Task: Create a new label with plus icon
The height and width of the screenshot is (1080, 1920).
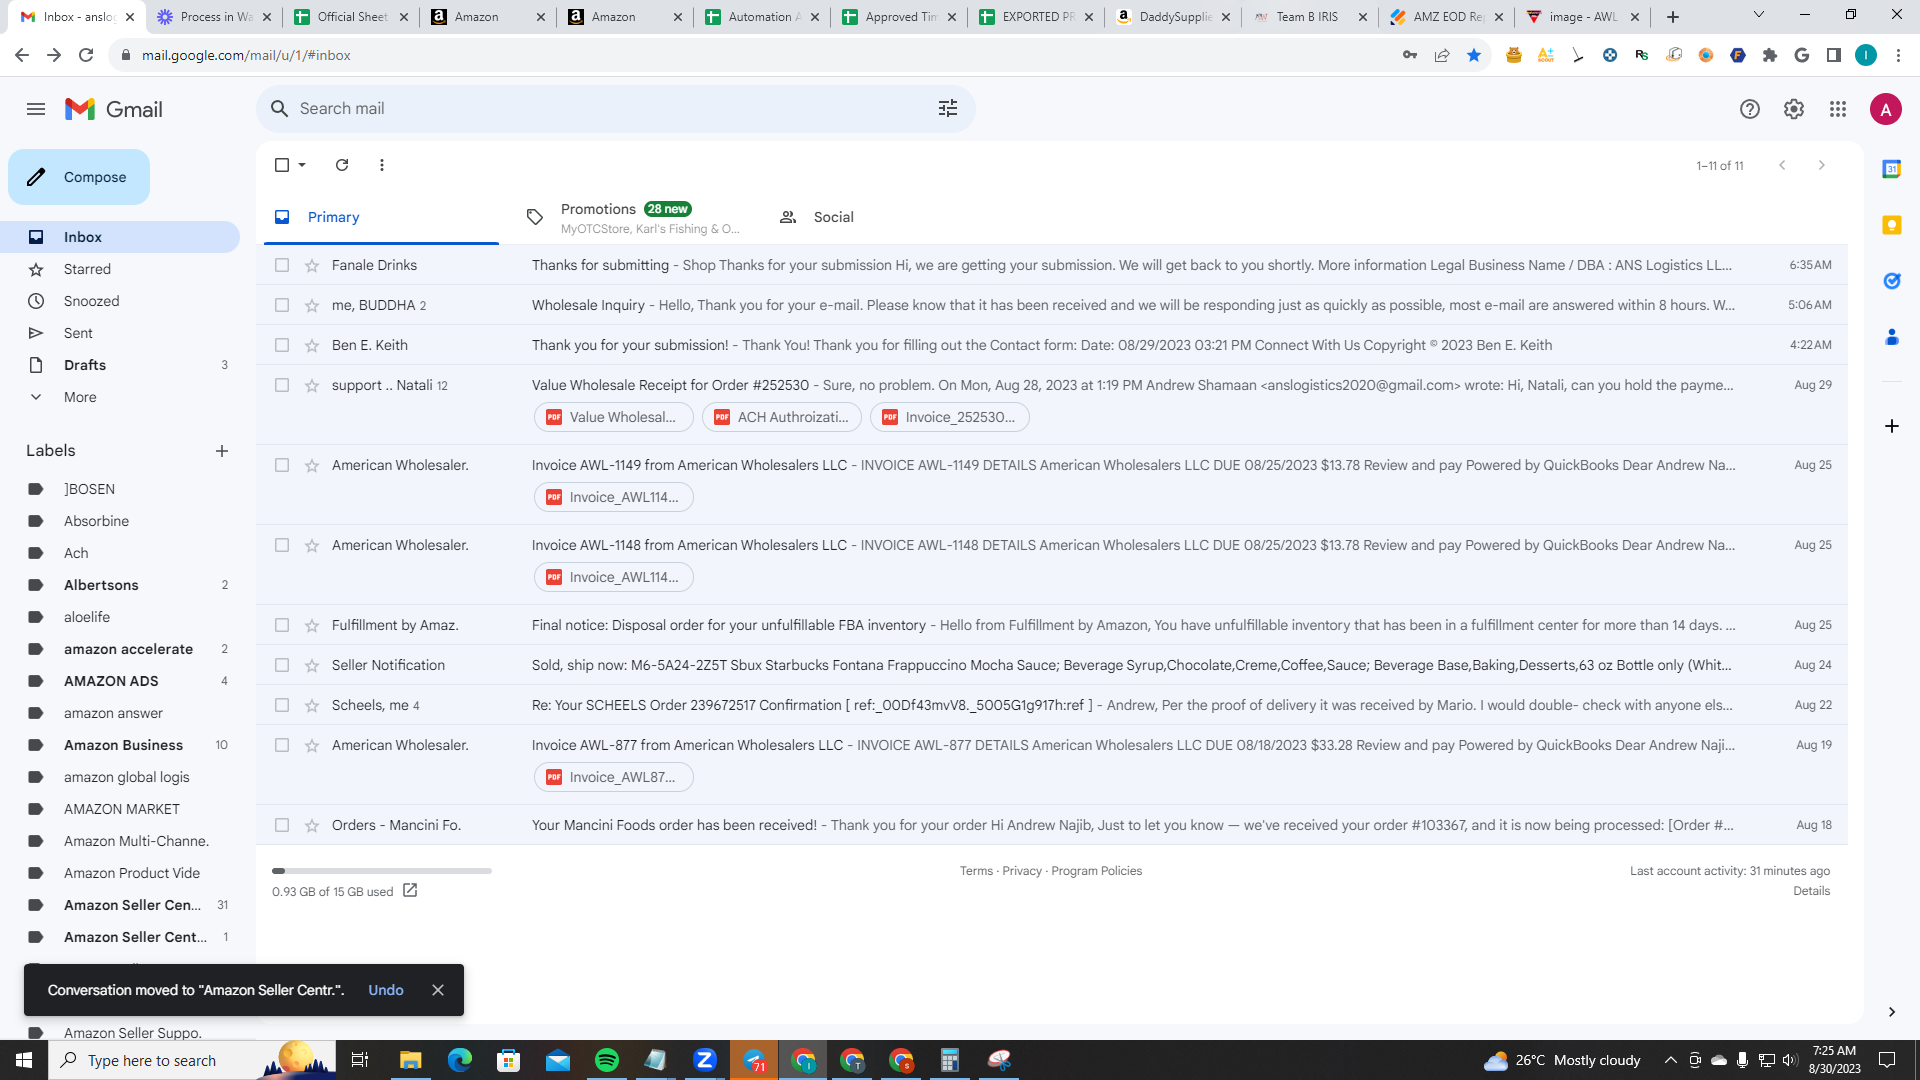Action: [x=222, y=451]
